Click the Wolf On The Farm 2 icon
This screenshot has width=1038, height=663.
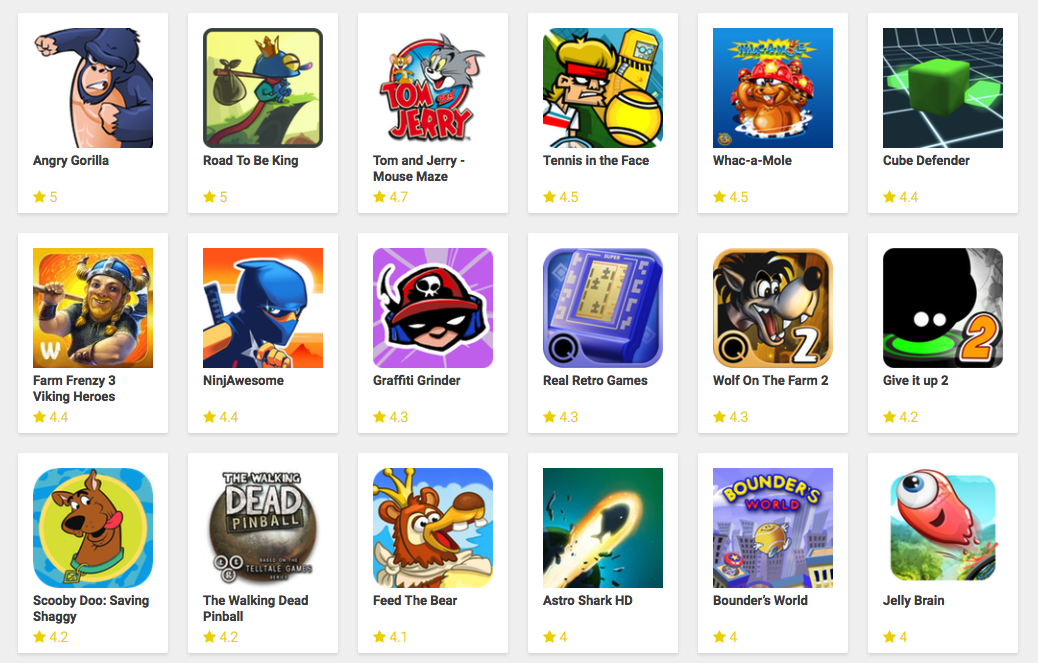[x=773, y=308]
